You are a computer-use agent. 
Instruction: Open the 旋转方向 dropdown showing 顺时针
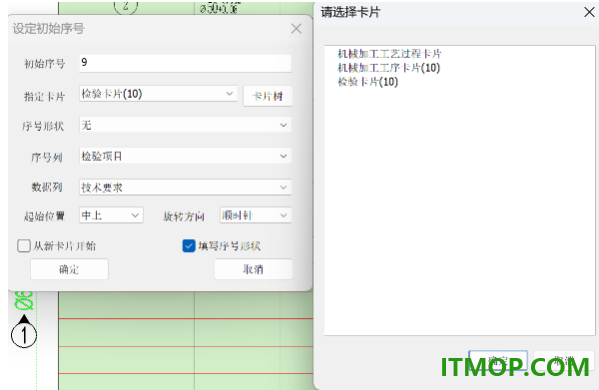256,215
